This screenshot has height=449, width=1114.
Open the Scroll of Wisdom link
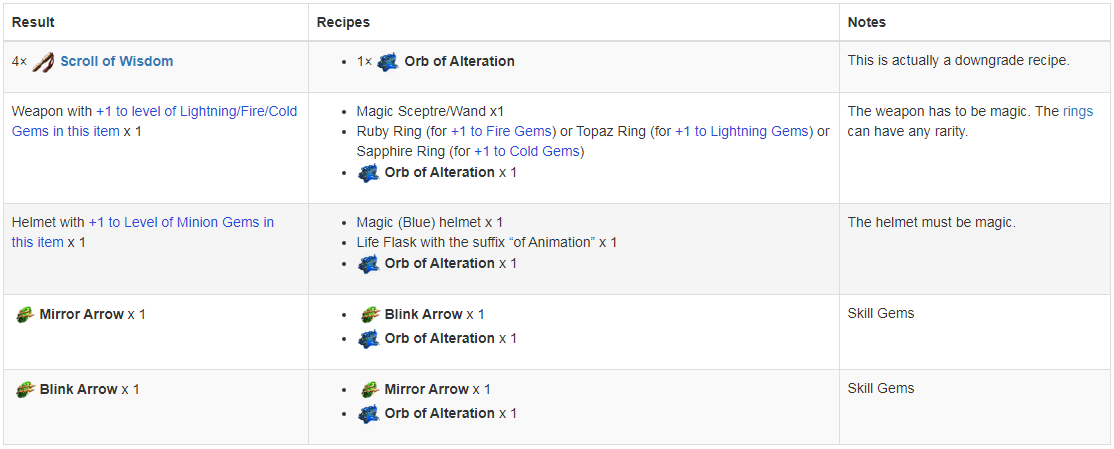117,61
